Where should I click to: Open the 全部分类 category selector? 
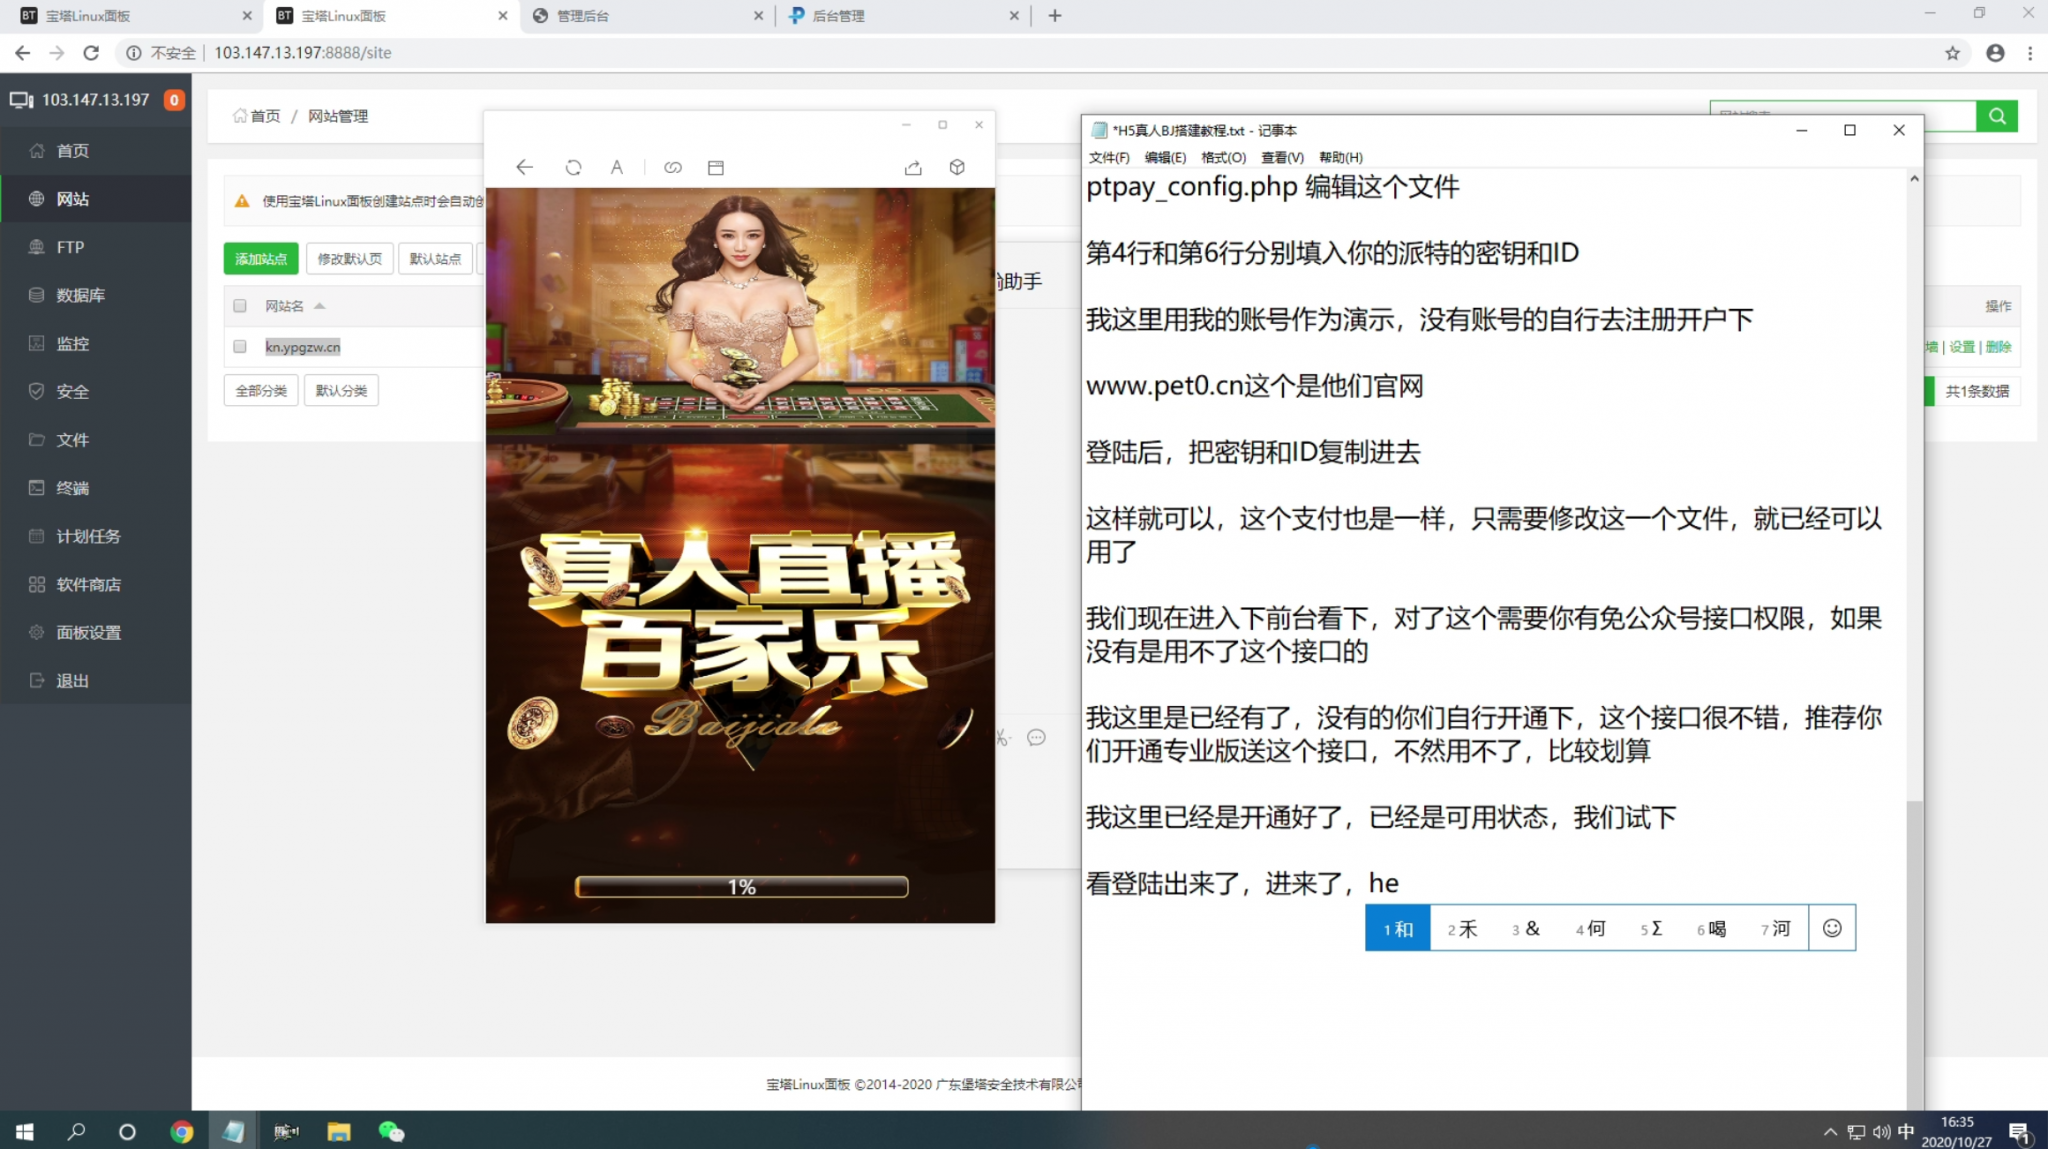[x=261, y=390]
